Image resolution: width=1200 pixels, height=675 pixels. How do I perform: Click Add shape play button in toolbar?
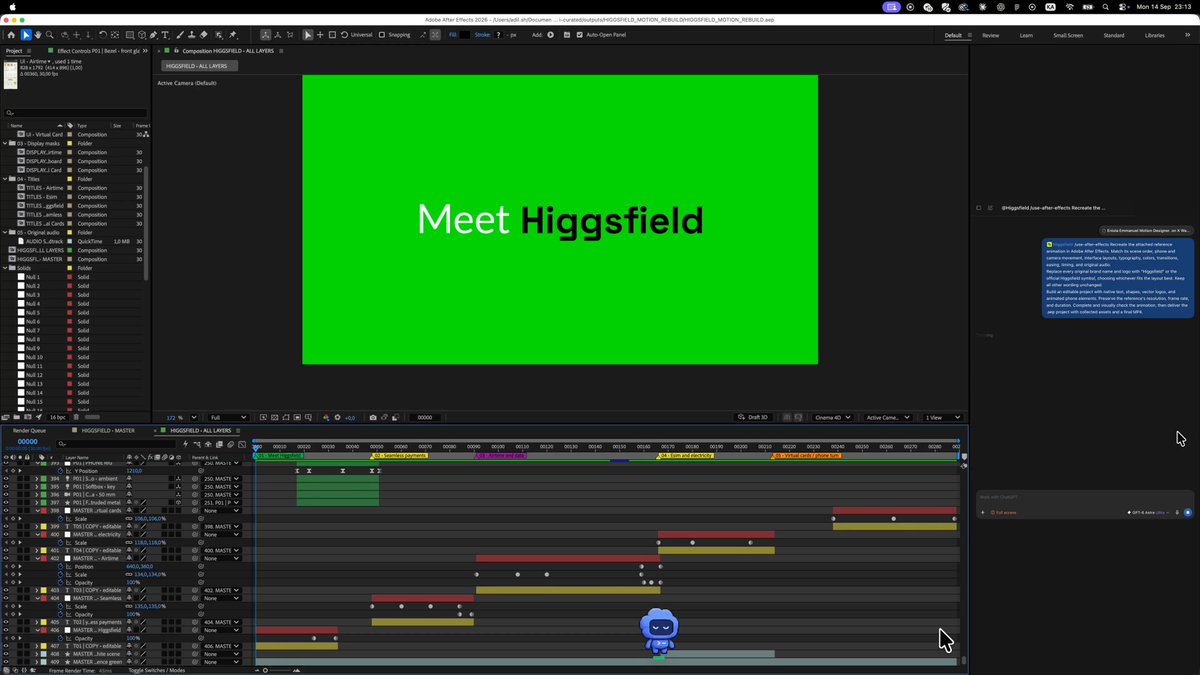click(x=550, y=35)
